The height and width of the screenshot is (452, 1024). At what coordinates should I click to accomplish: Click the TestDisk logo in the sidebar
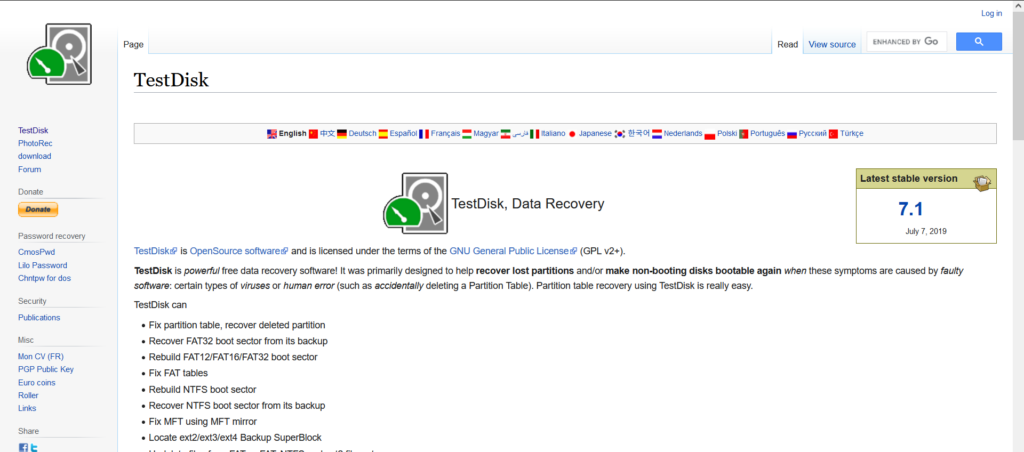pyautogui.click(x=59, y=54)
